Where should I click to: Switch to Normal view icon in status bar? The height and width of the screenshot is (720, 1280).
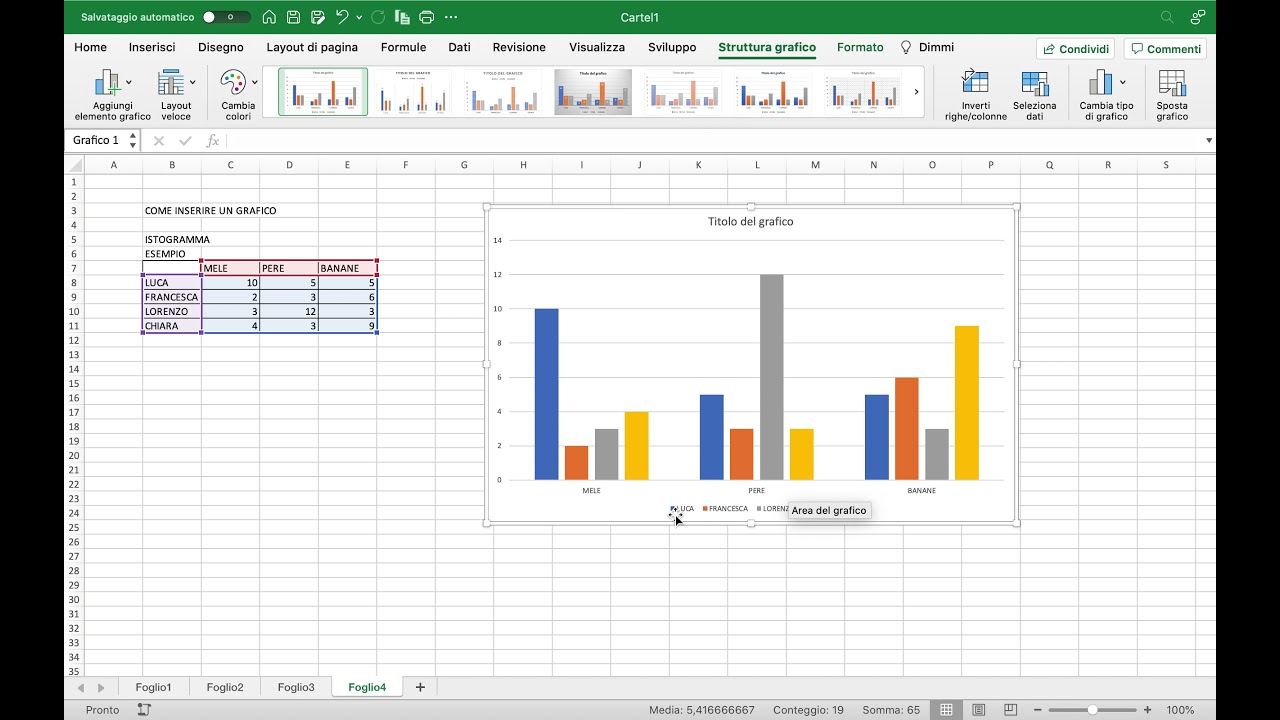click(x=945, y=710)
